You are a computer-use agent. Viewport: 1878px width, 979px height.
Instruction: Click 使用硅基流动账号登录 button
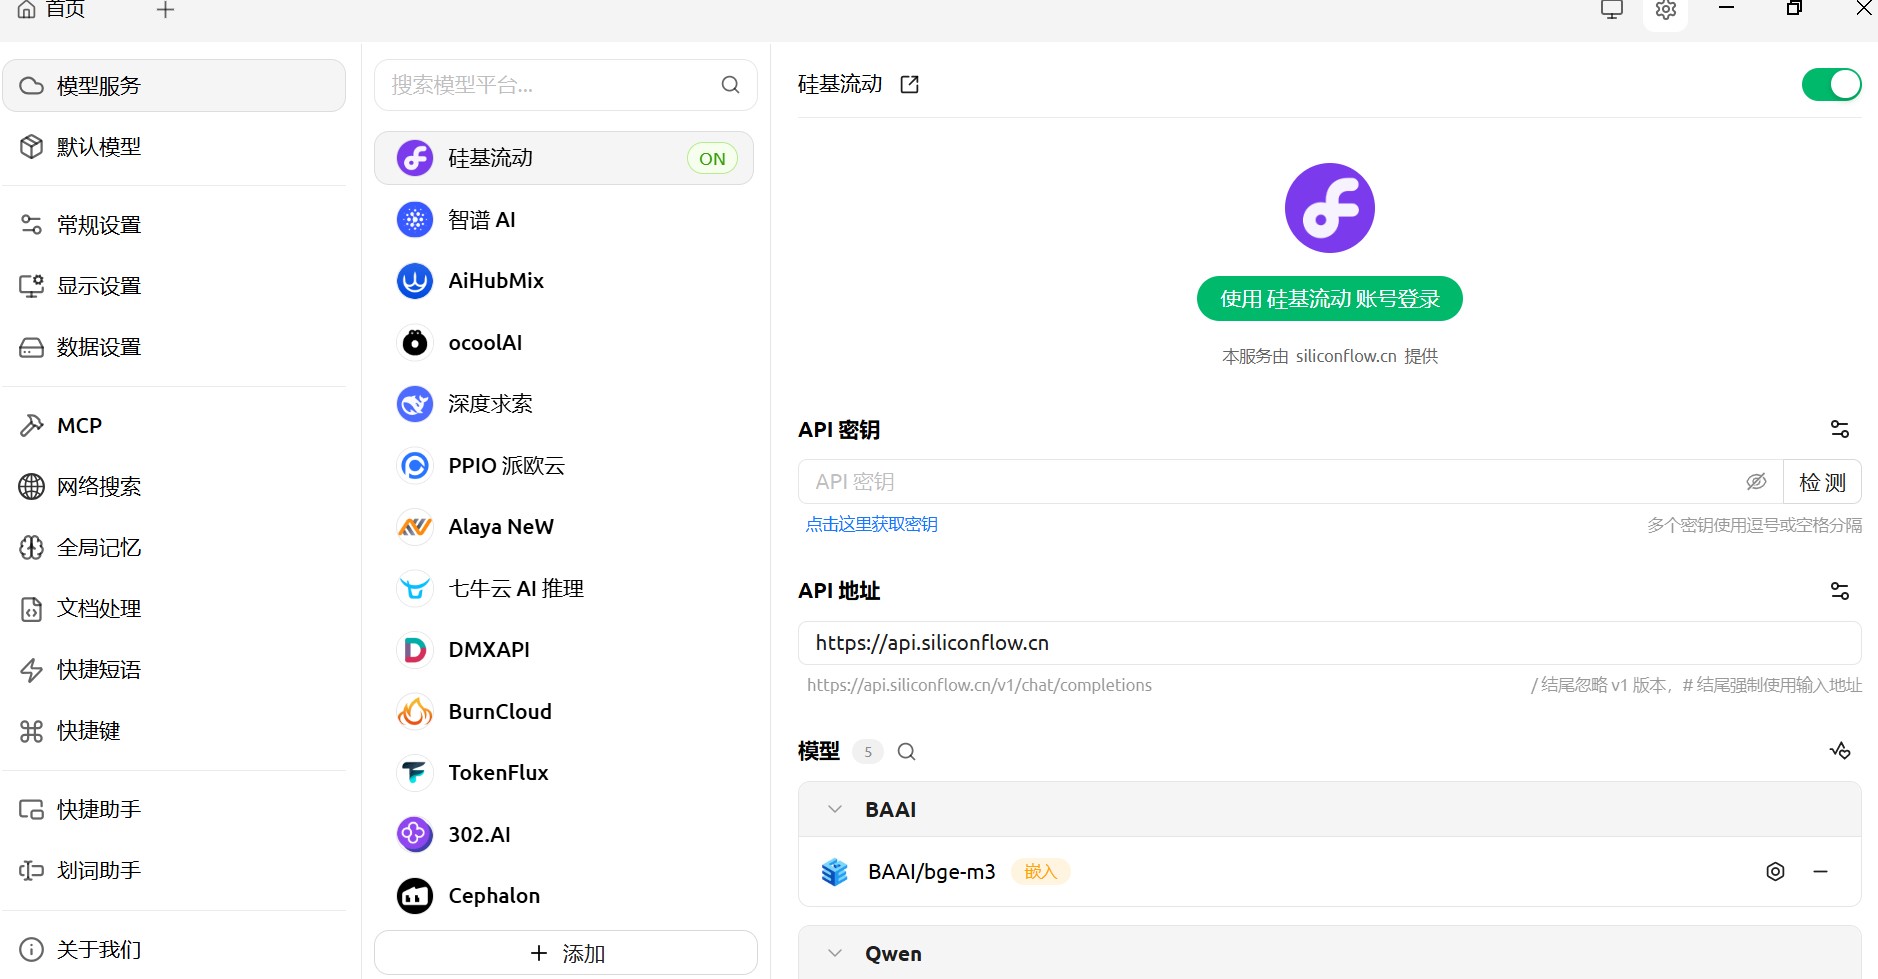pyautogui.click(x=1329, y=299)
